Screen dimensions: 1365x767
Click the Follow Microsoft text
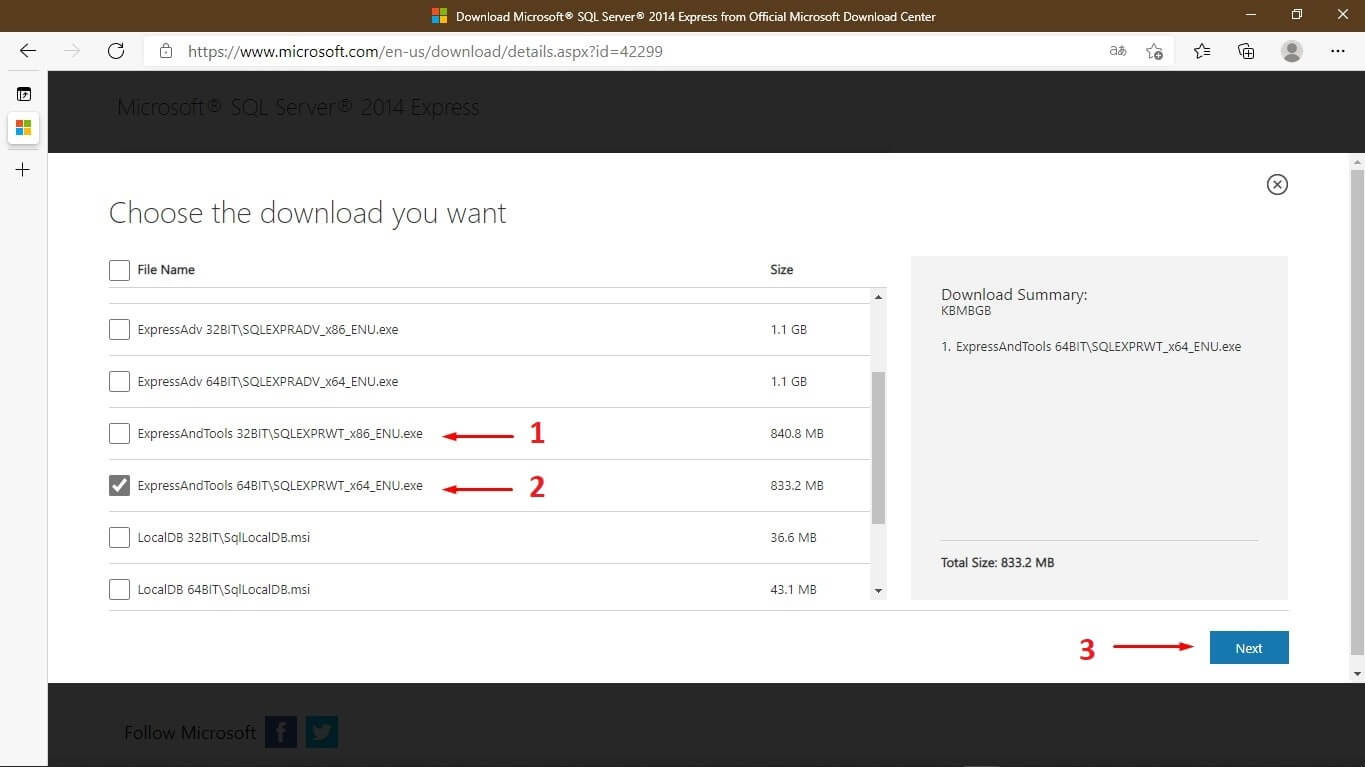tap(190, 733)
